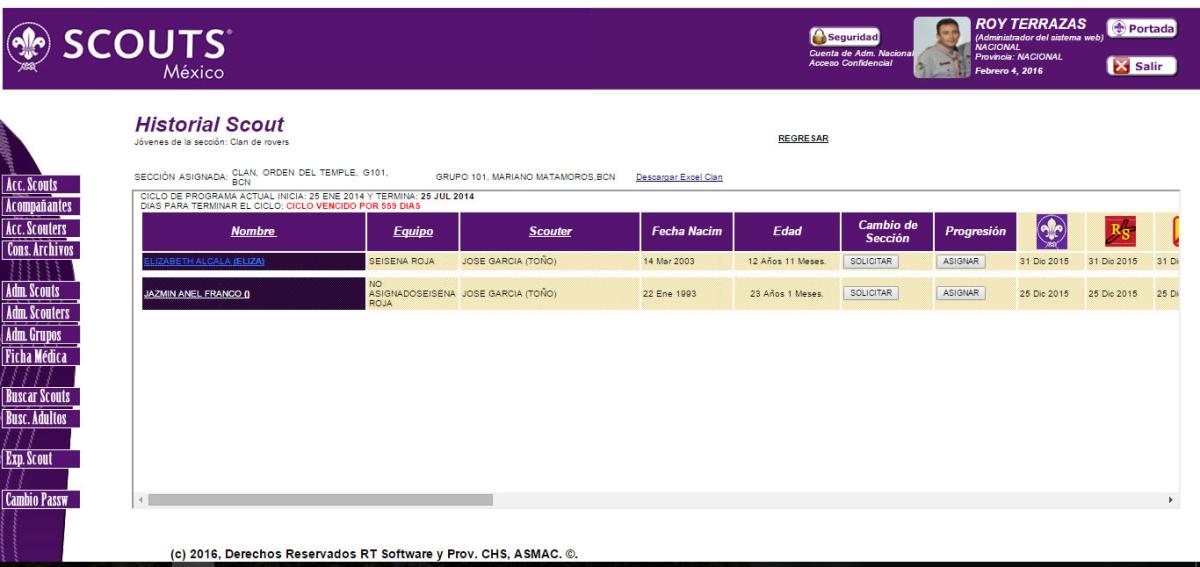
Task: Select Buscar Scouts in the sidebar
Action: tap(39, 397)
